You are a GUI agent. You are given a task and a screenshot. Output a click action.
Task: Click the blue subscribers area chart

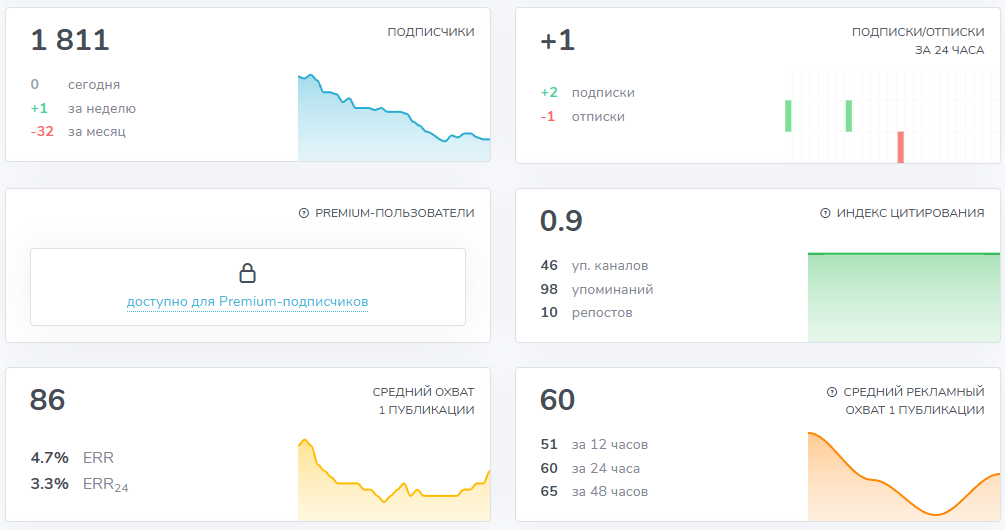[393, 130]
